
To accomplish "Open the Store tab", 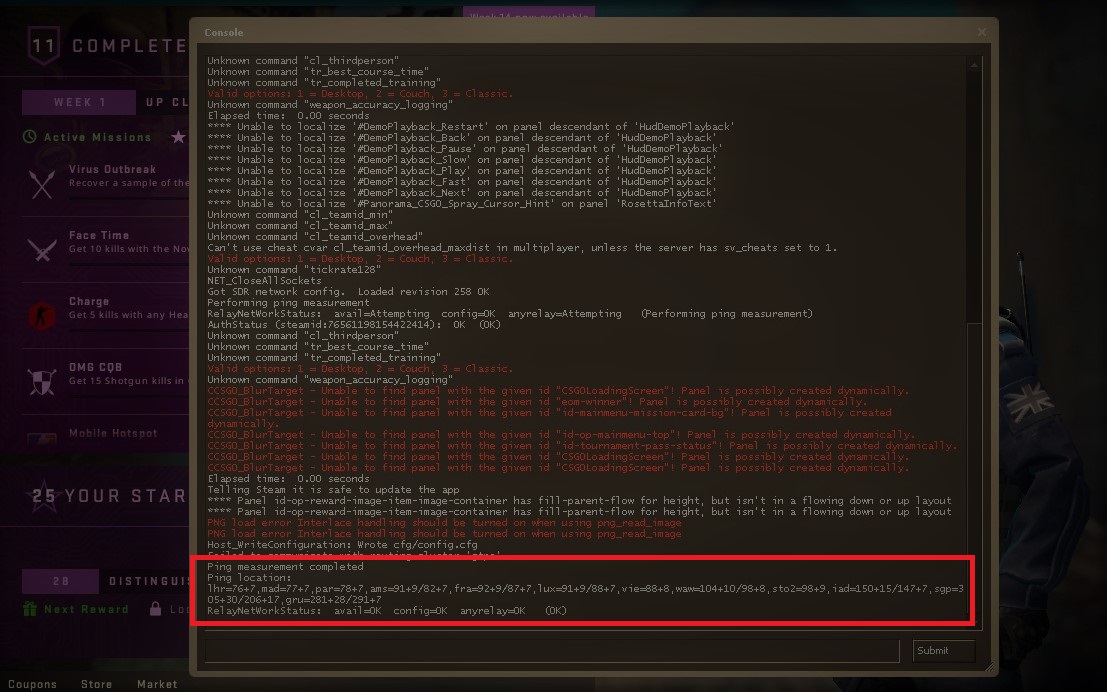I will [x=96, y=684].
